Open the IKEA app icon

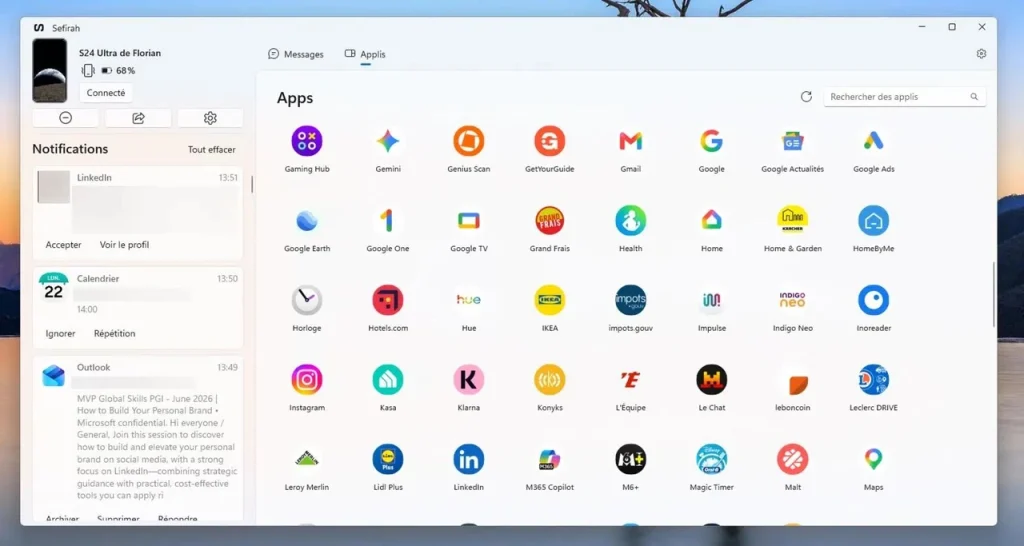(x=550, y=300)
